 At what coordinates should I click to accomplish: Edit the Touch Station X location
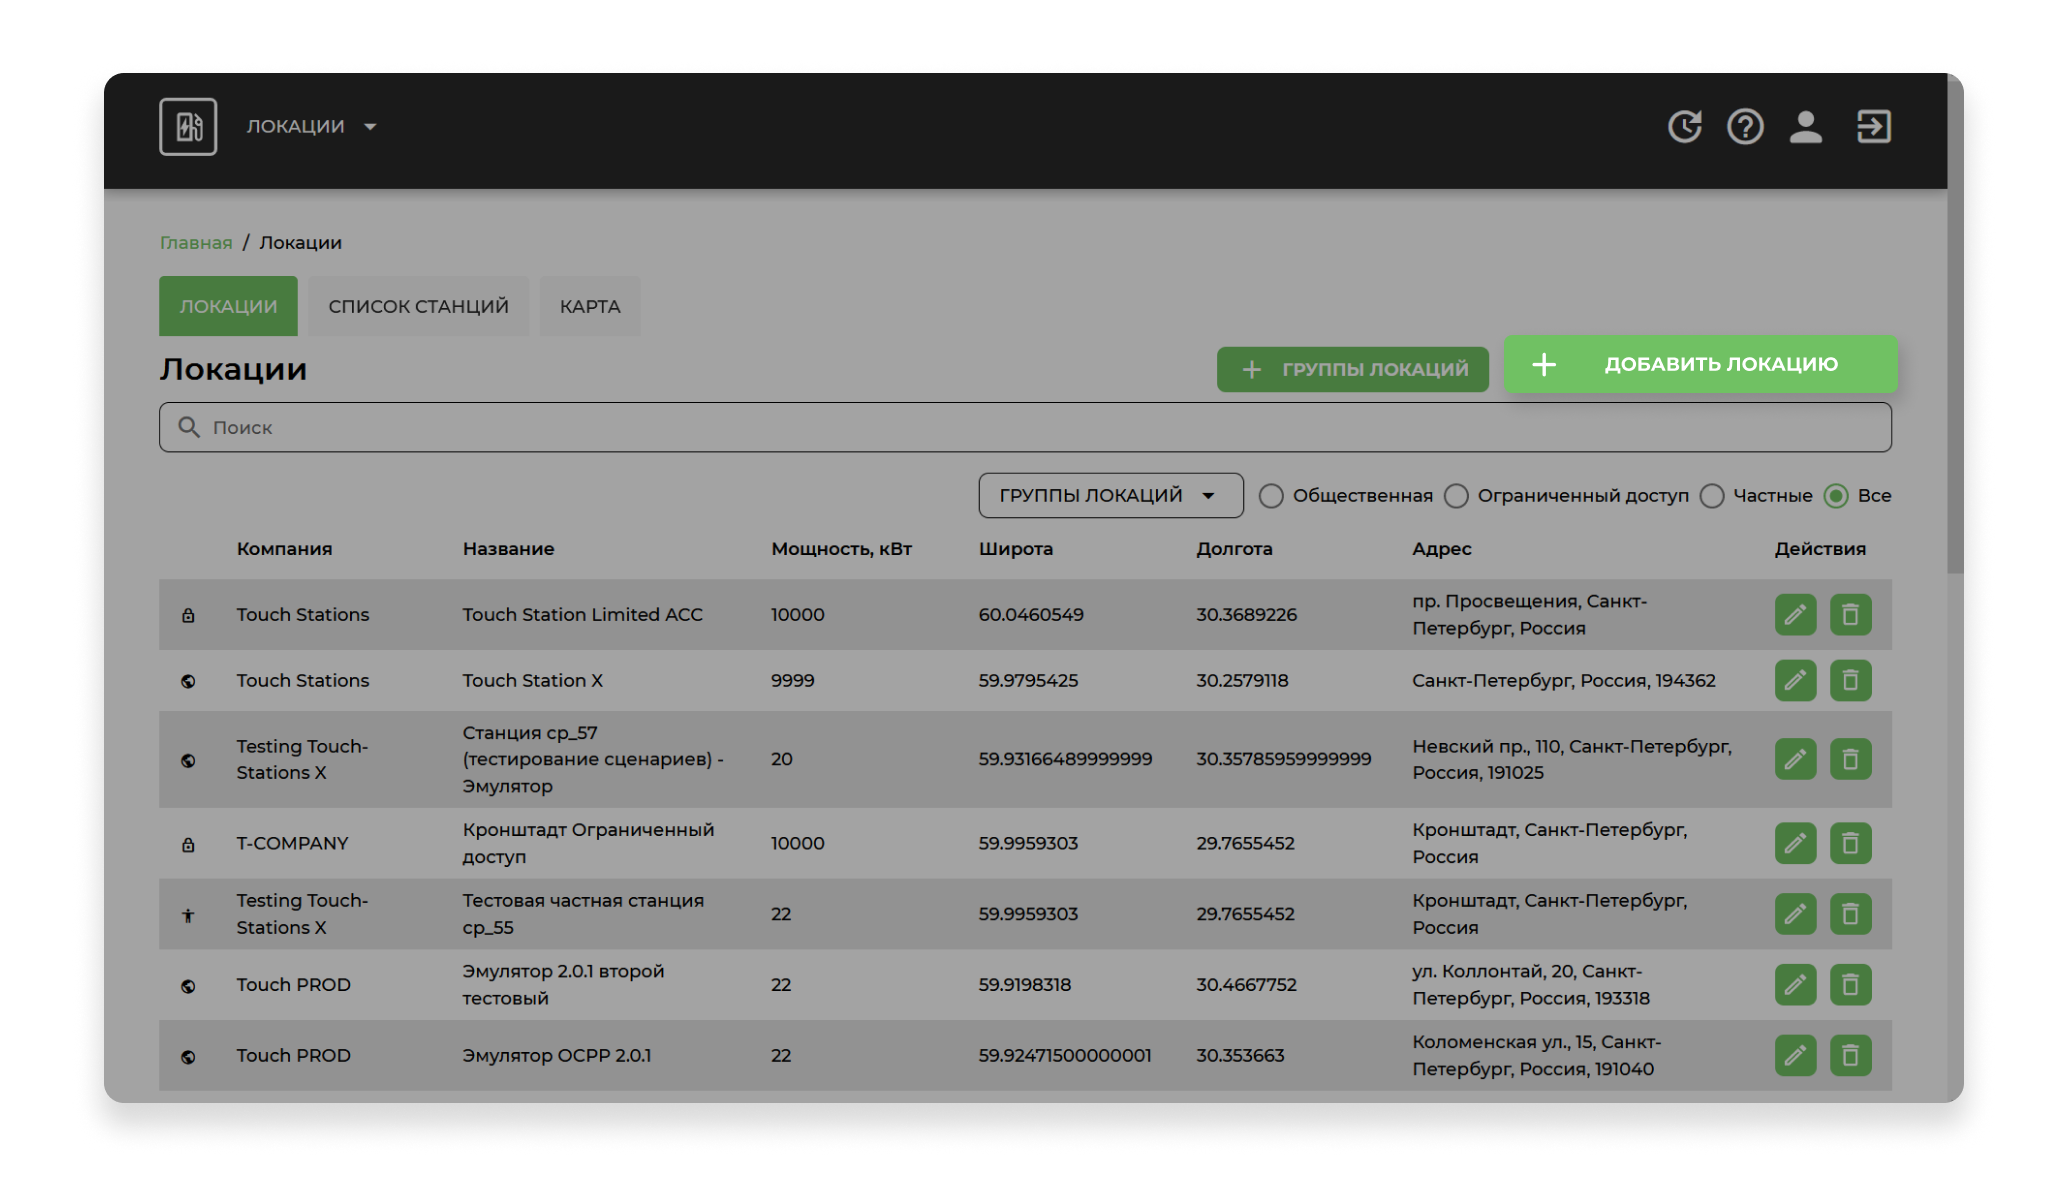(1795, 680)
